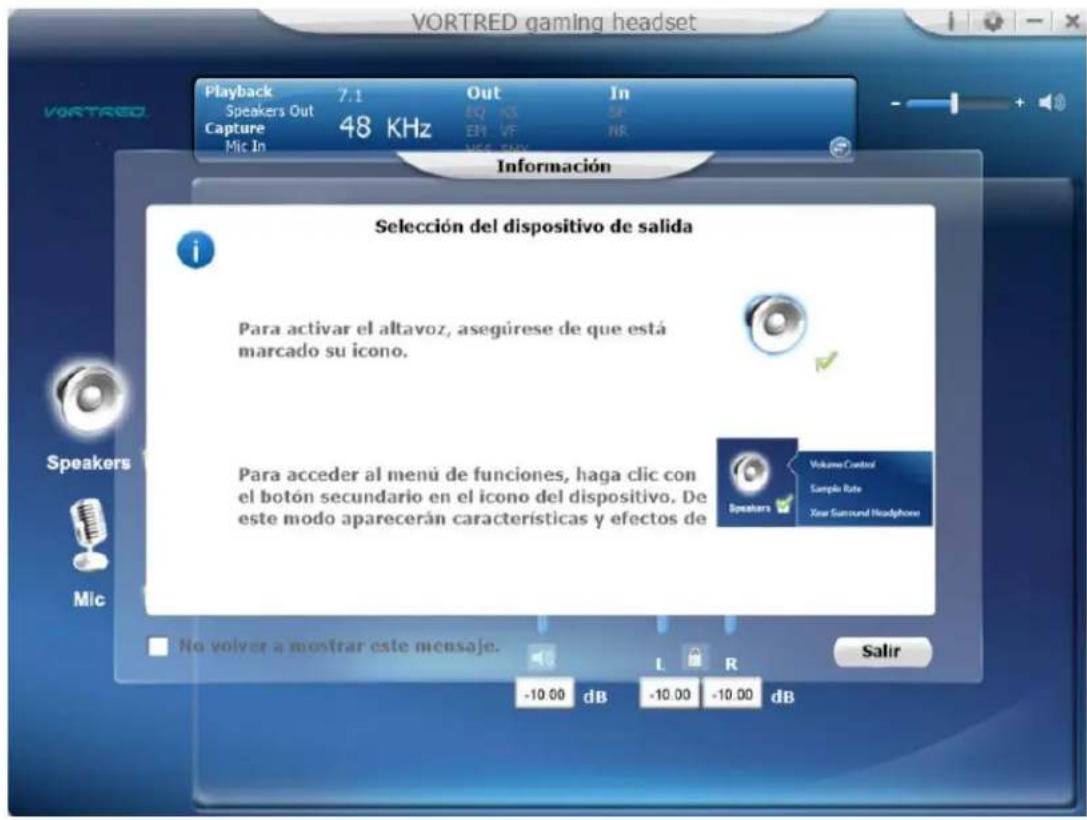Click blue information icon in dialog
The height and width of the screenshot is (820, 1087).
click(195, 251)
